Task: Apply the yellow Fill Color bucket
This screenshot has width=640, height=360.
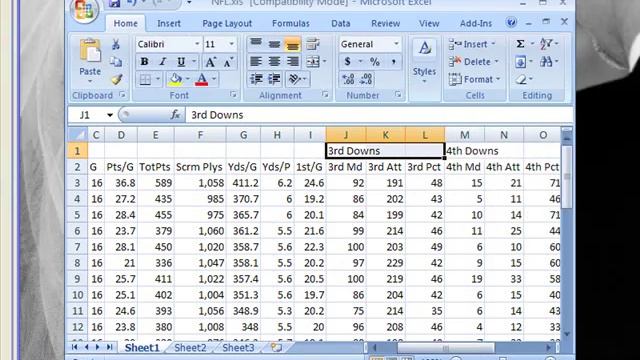Action: pos(176,79)
